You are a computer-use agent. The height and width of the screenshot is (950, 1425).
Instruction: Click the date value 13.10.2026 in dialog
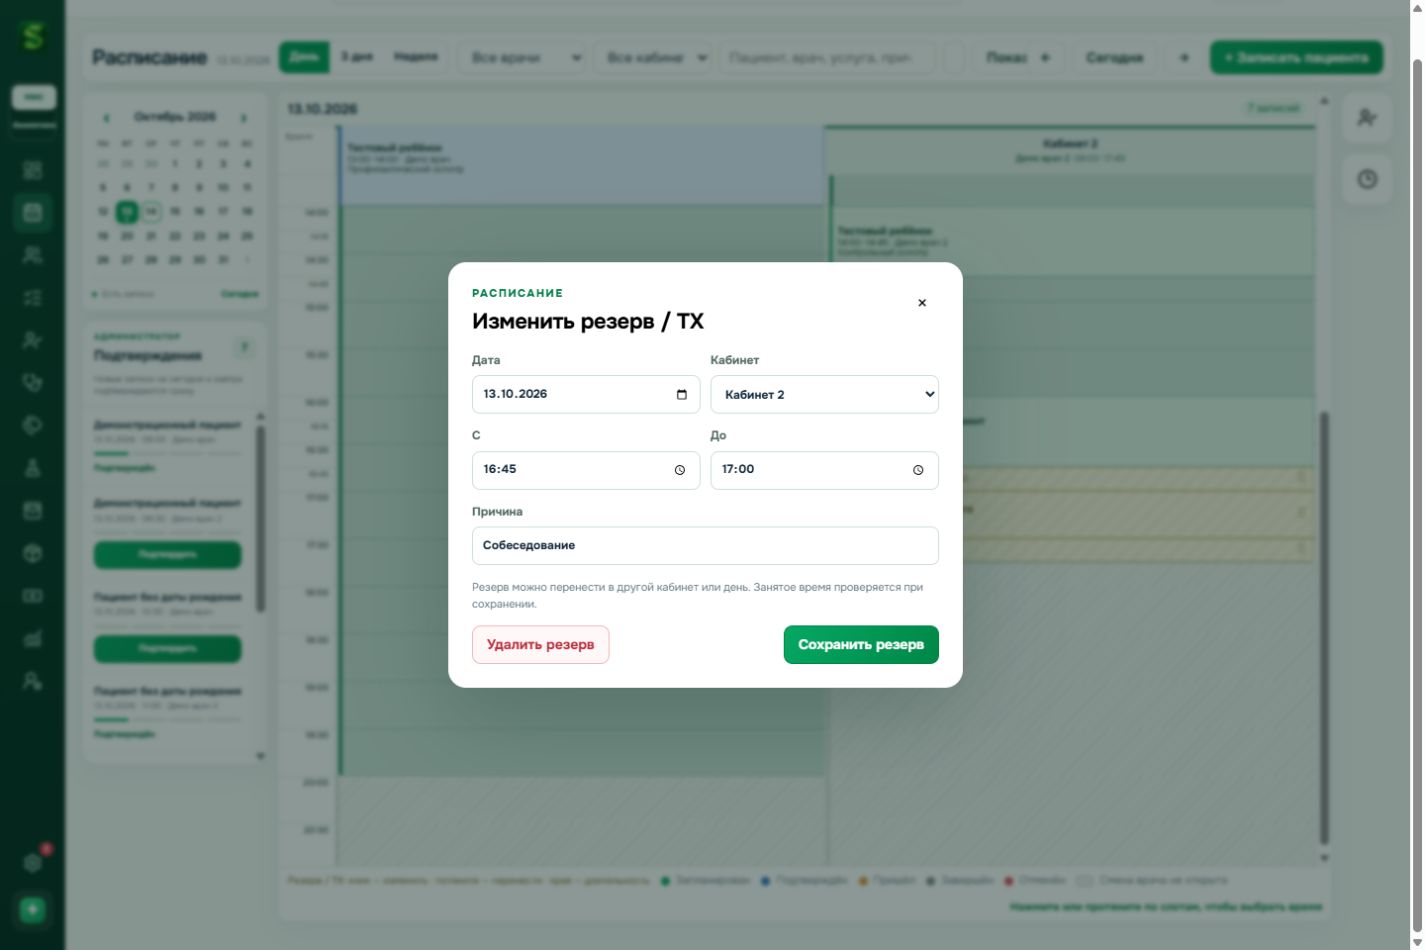click(x=515, y=394)
